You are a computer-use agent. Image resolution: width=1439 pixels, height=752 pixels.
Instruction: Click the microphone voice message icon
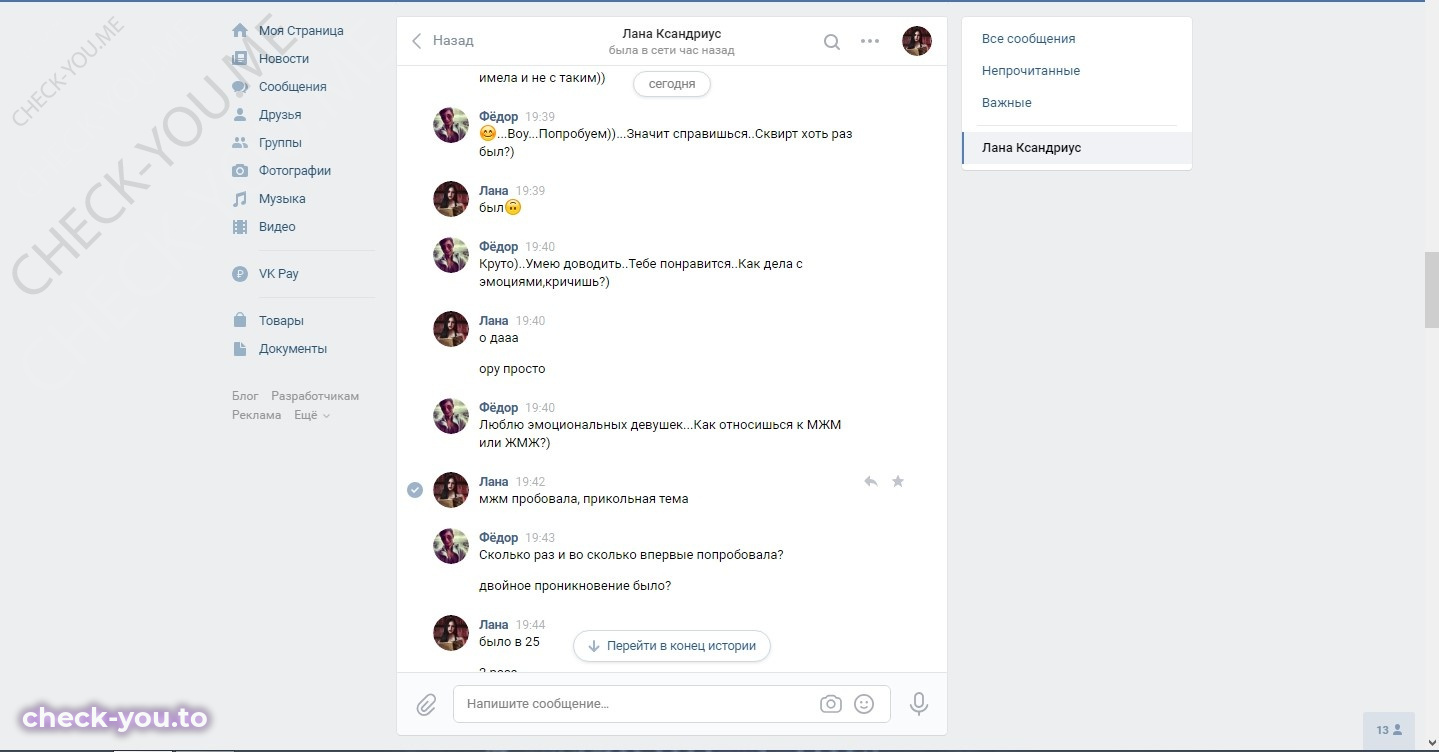tap(919, 704)
